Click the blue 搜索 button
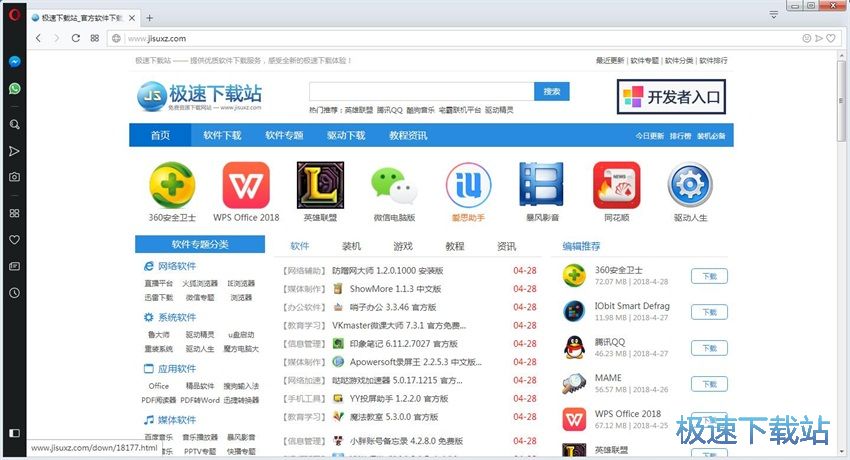 pos(552,92)
